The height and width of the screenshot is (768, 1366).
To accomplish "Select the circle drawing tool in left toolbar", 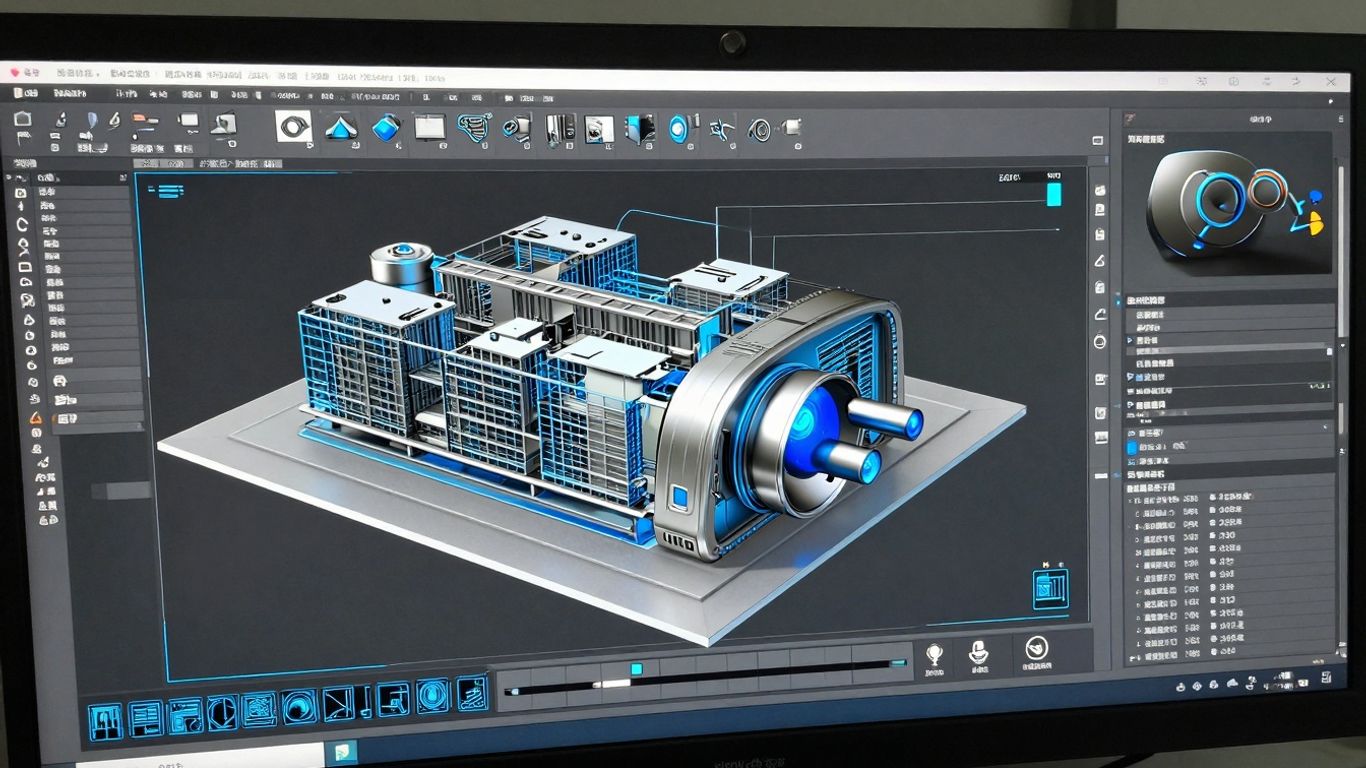I will (22, 224).
